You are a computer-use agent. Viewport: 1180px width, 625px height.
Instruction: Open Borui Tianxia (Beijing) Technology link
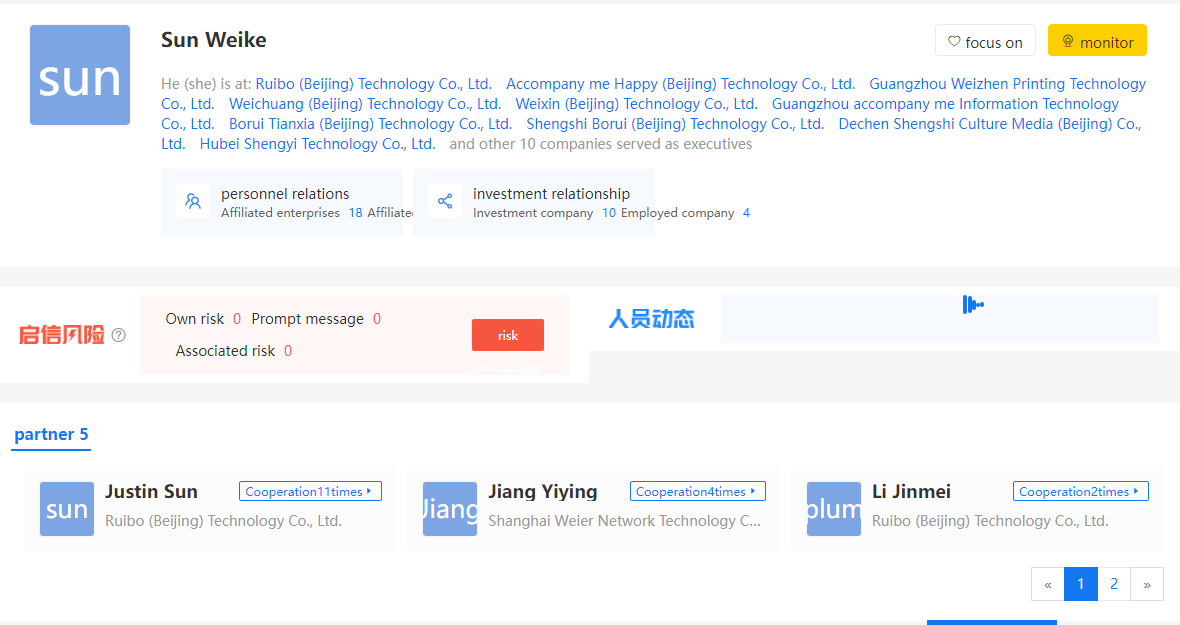[370, 124]
